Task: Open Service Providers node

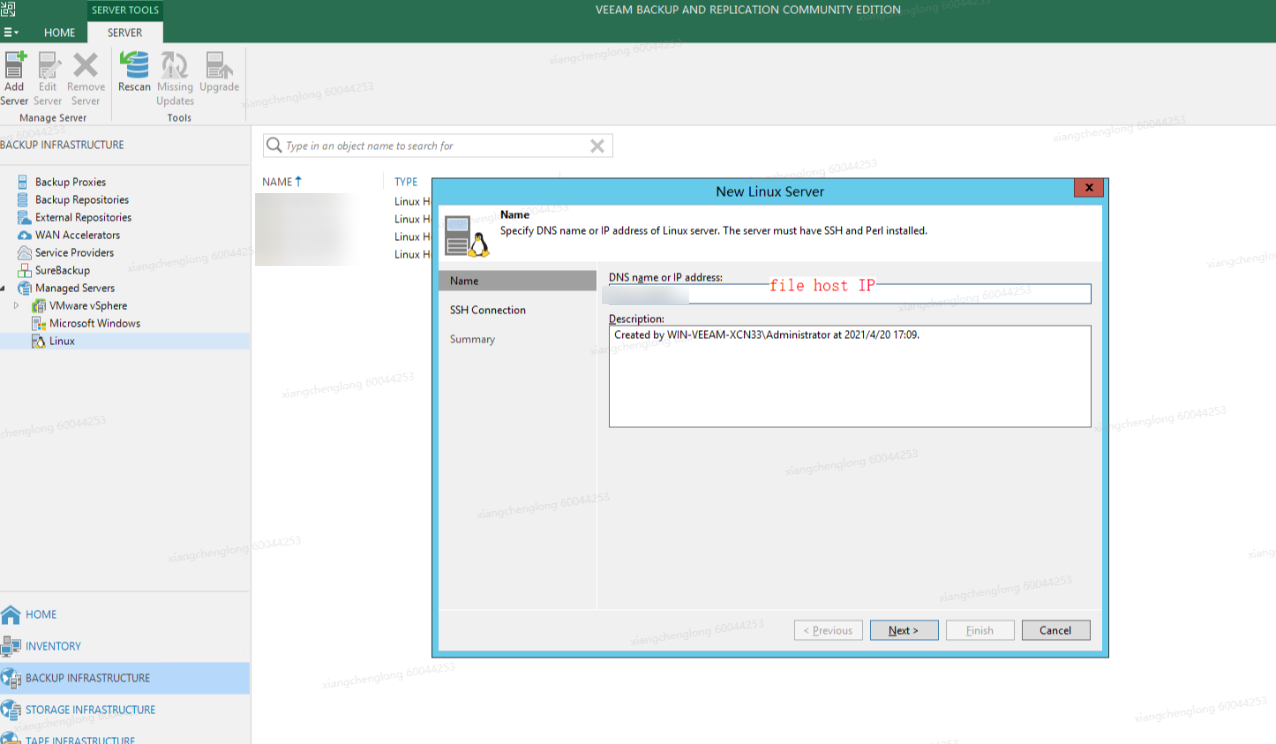Action: [x=74, y=253]
